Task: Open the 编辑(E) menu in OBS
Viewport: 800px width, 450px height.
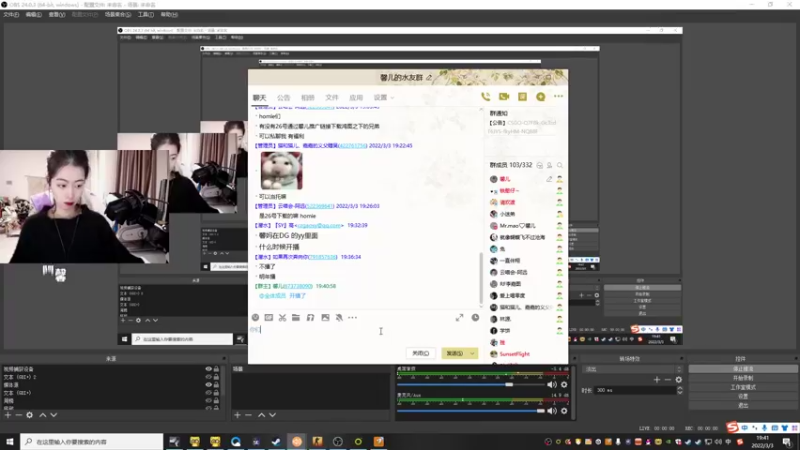Action: coord(34,15)
